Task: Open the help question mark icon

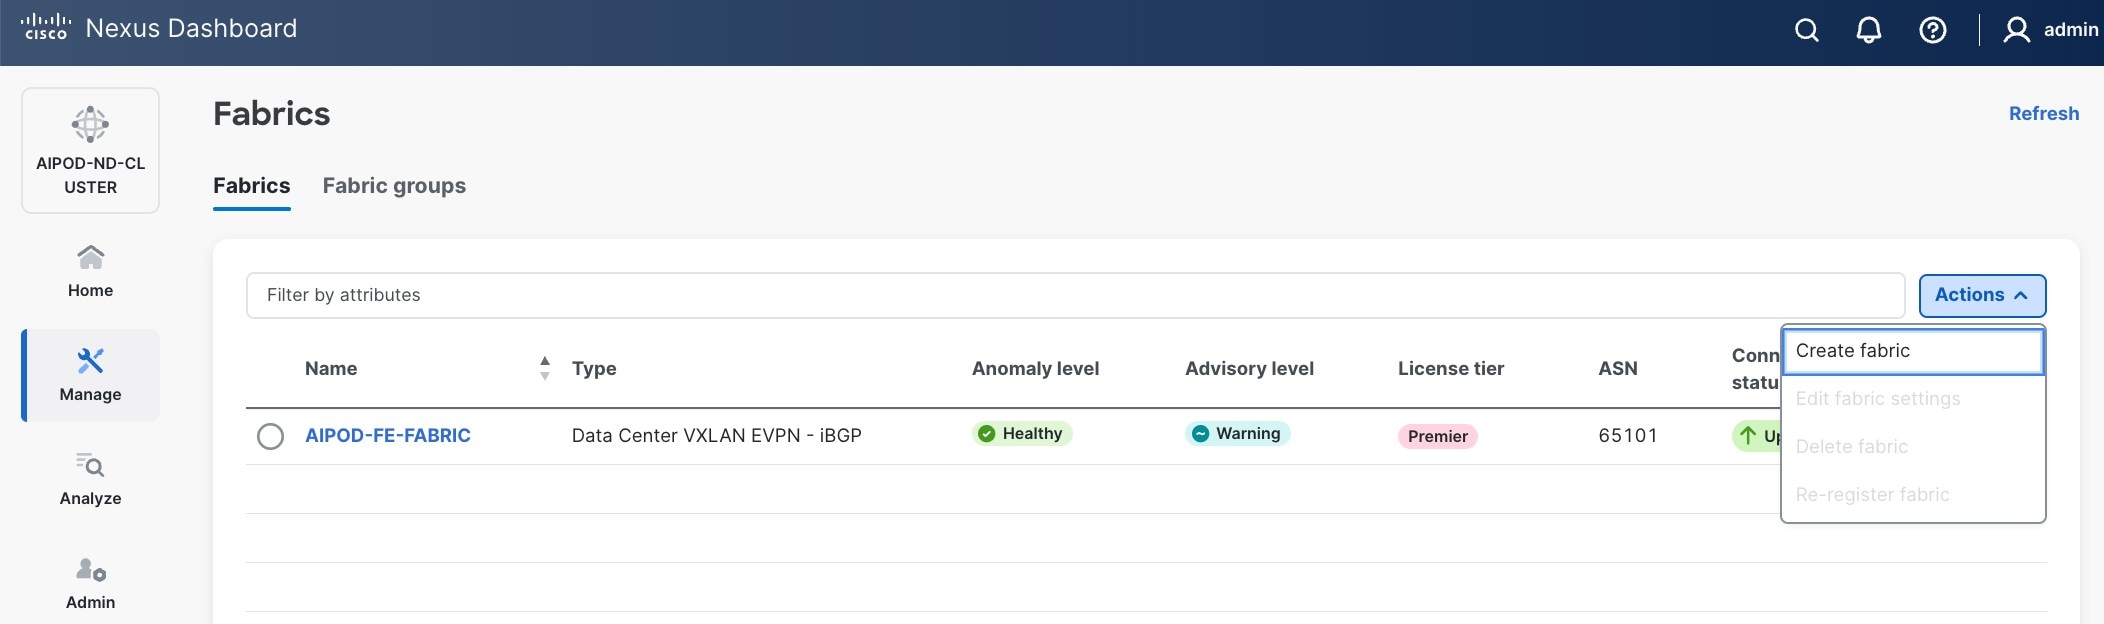Action: pos(1932,30)
